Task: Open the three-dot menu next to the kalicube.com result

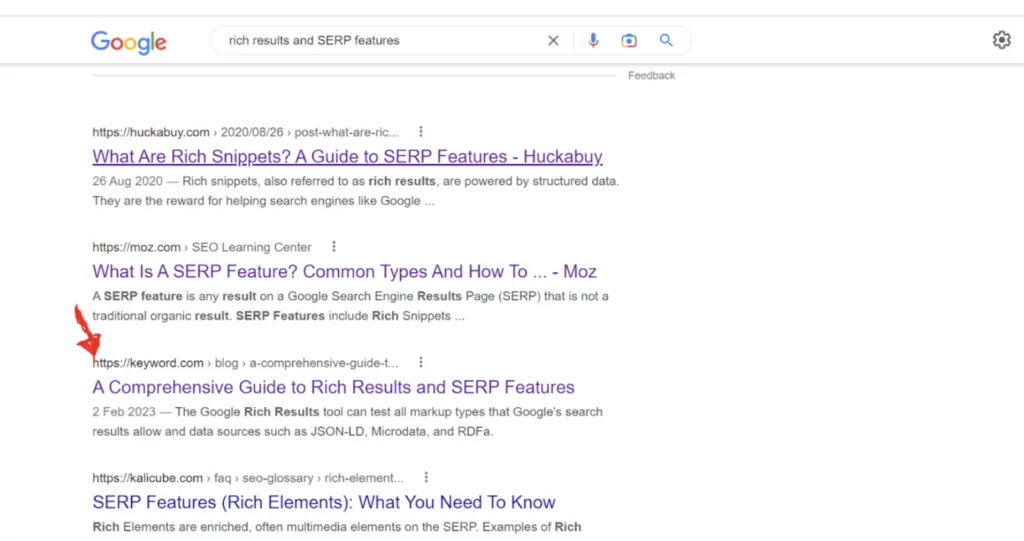Action: [x=426, y=478]
